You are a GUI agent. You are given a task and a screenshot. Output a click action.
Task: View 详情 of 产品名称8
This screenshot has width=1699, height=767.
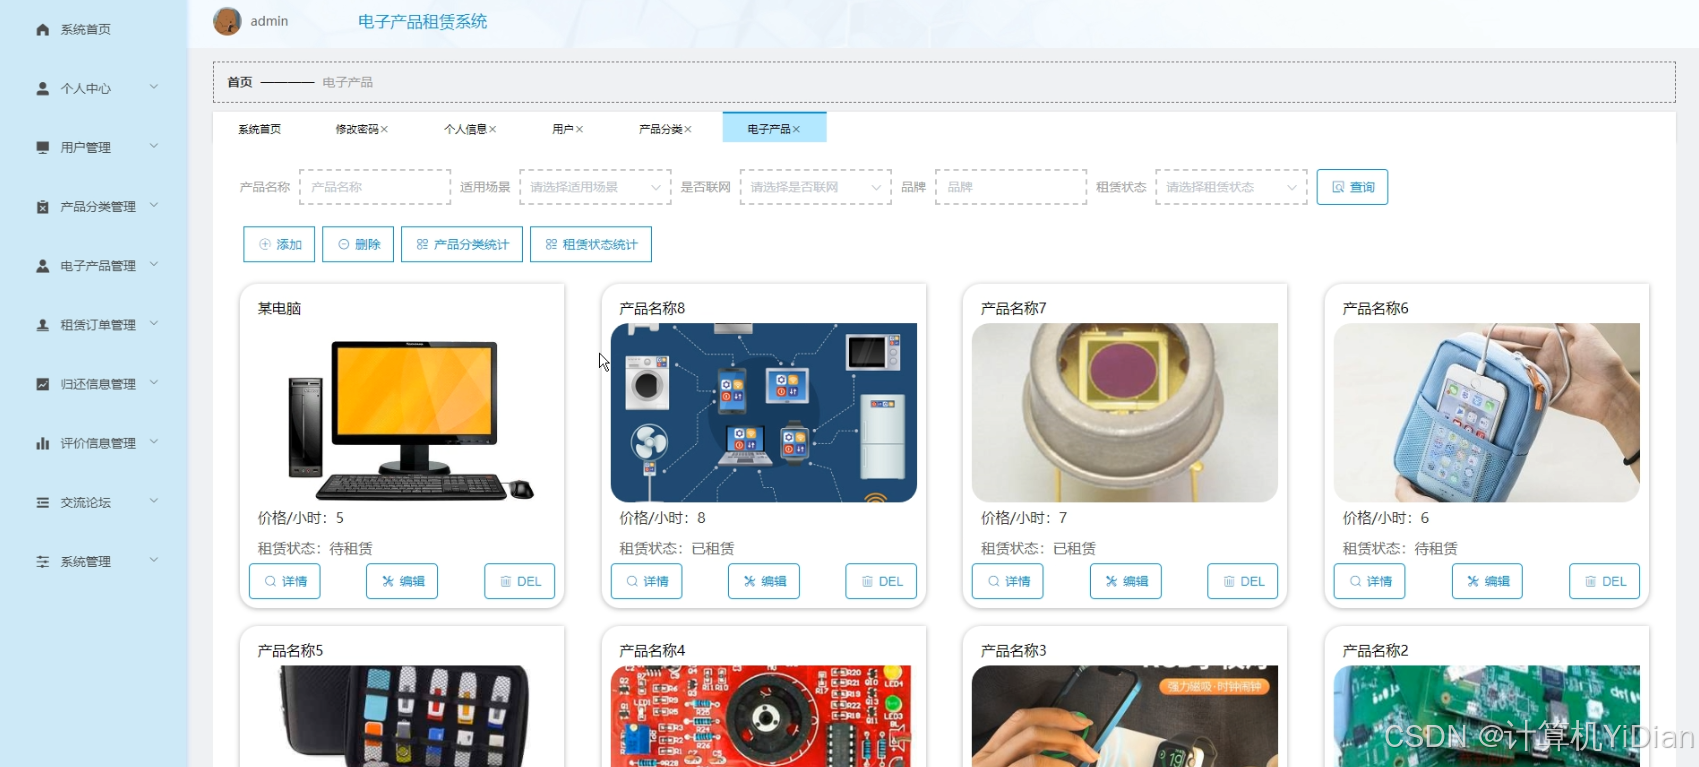coord(647,581)
